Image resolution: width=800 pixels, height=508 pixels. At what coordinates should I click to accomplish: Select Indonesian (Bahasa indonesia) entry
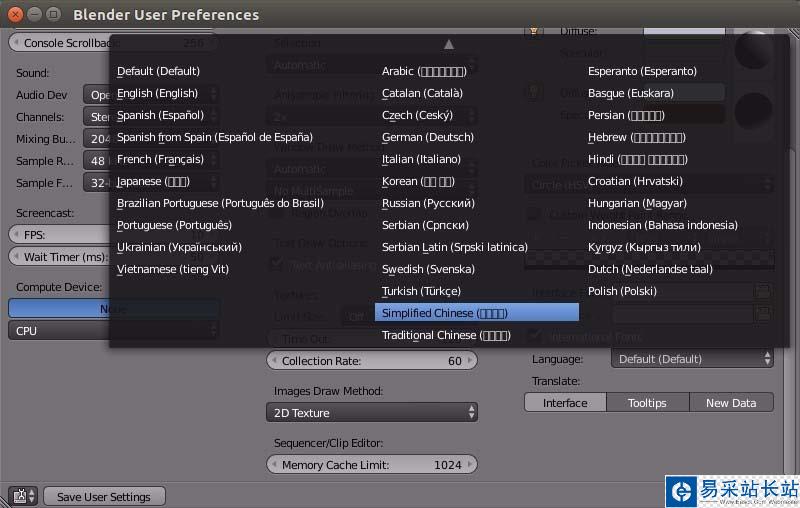(662, 225)
